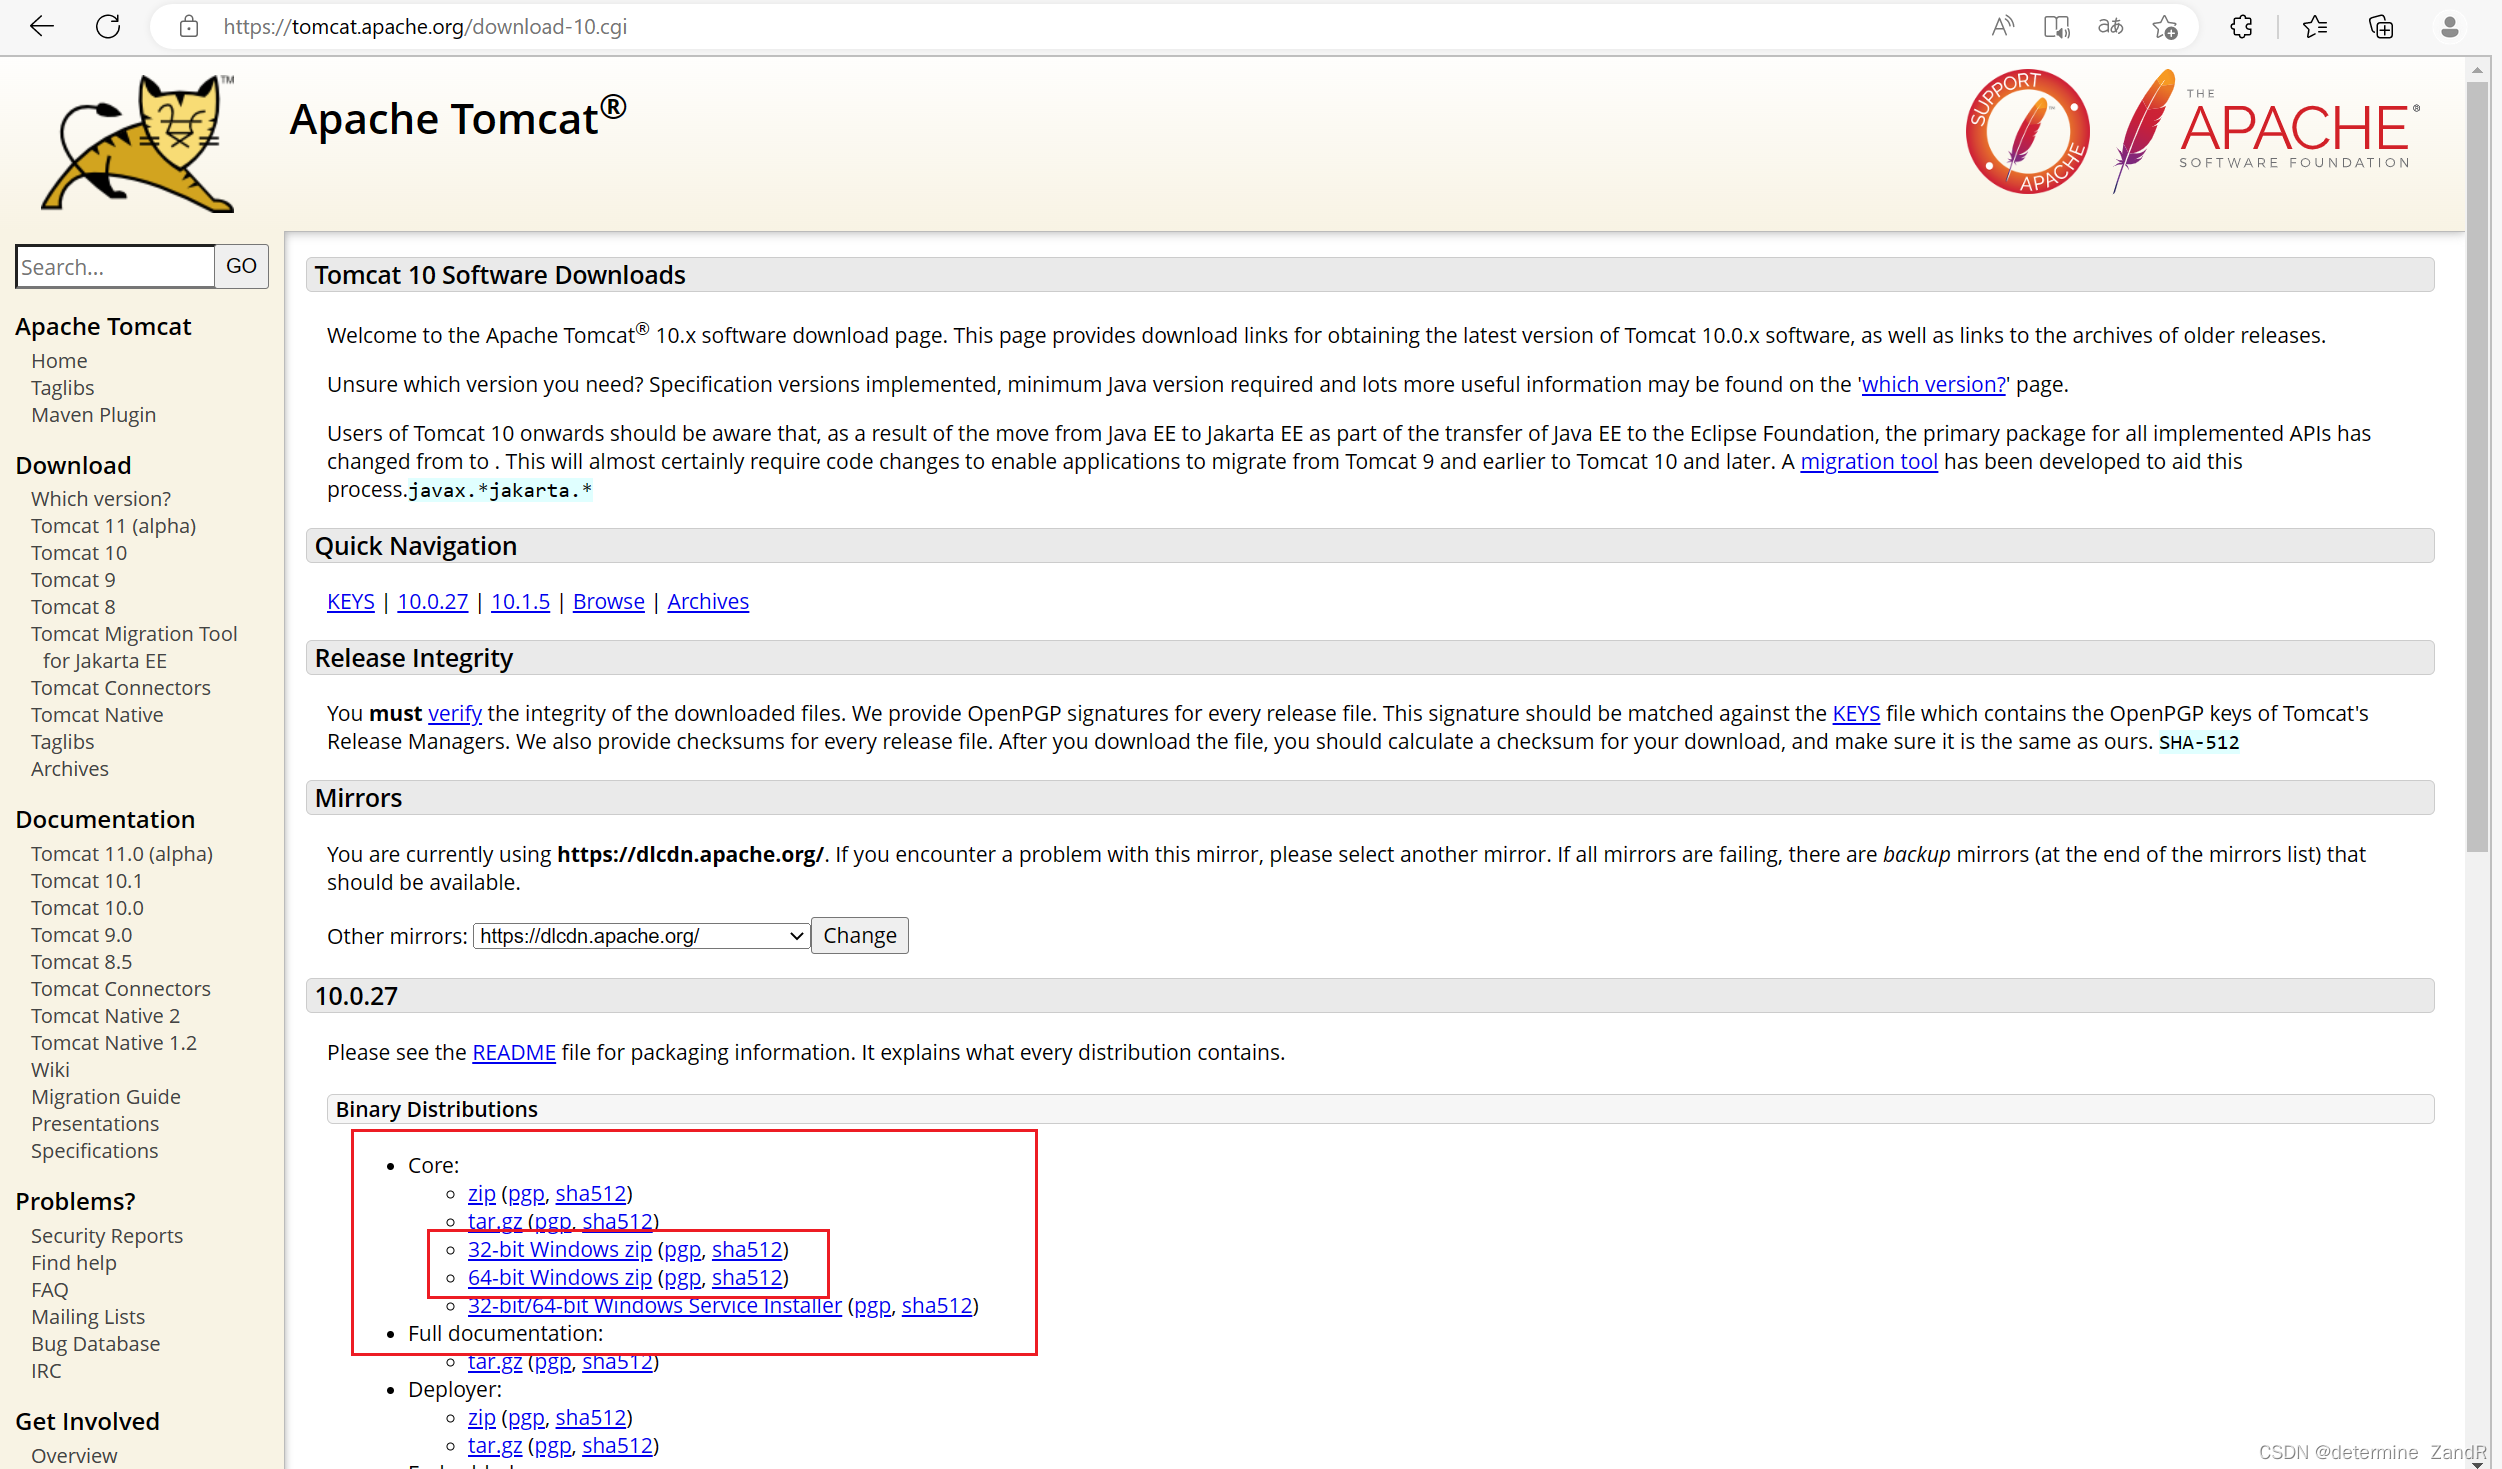Click KEYS in Quick Navigation
Screen dimensions: 2502x1469
pos(350,601)
